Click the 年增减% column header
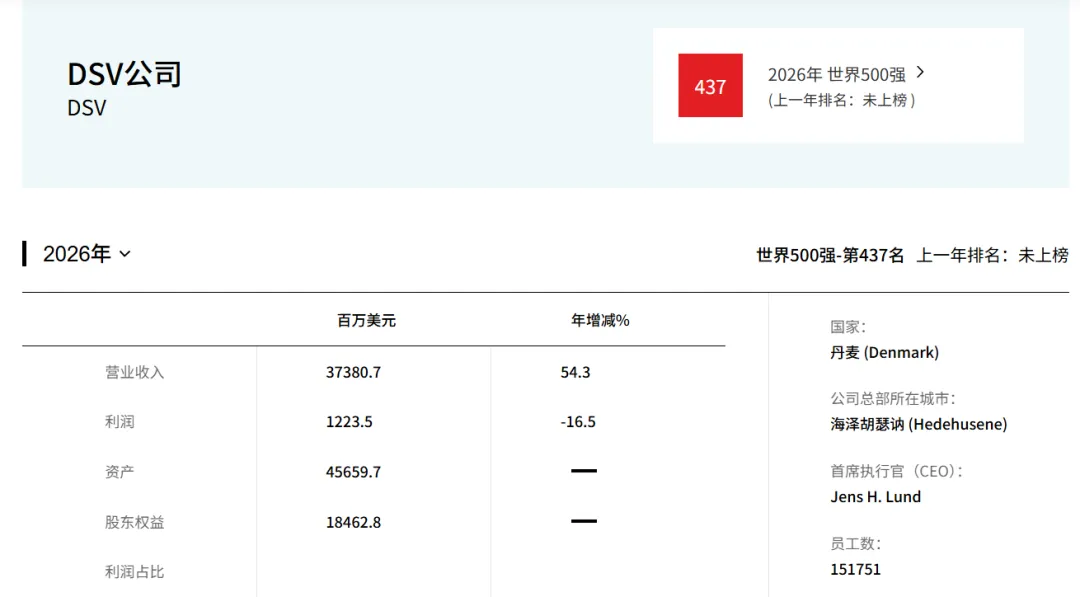This screenshot has height=597, width=1080. pyautogui.click(x=600, y=320)
